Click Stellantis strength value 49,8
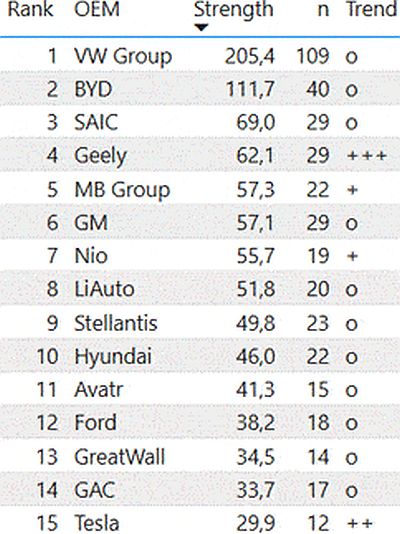Image resolution: width=400 pixels, height=534 pixels. pos(255,323)
